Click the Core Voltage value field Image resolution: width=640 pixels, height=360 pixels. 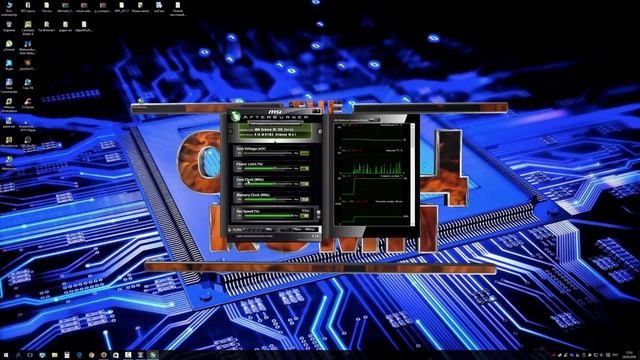coord(304,153)
